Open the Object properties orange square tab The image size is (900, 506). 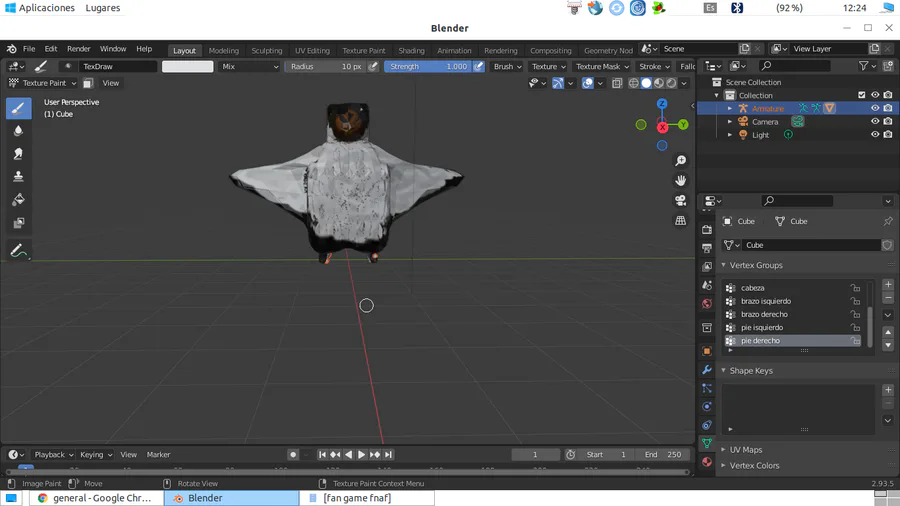coord(707,351)
